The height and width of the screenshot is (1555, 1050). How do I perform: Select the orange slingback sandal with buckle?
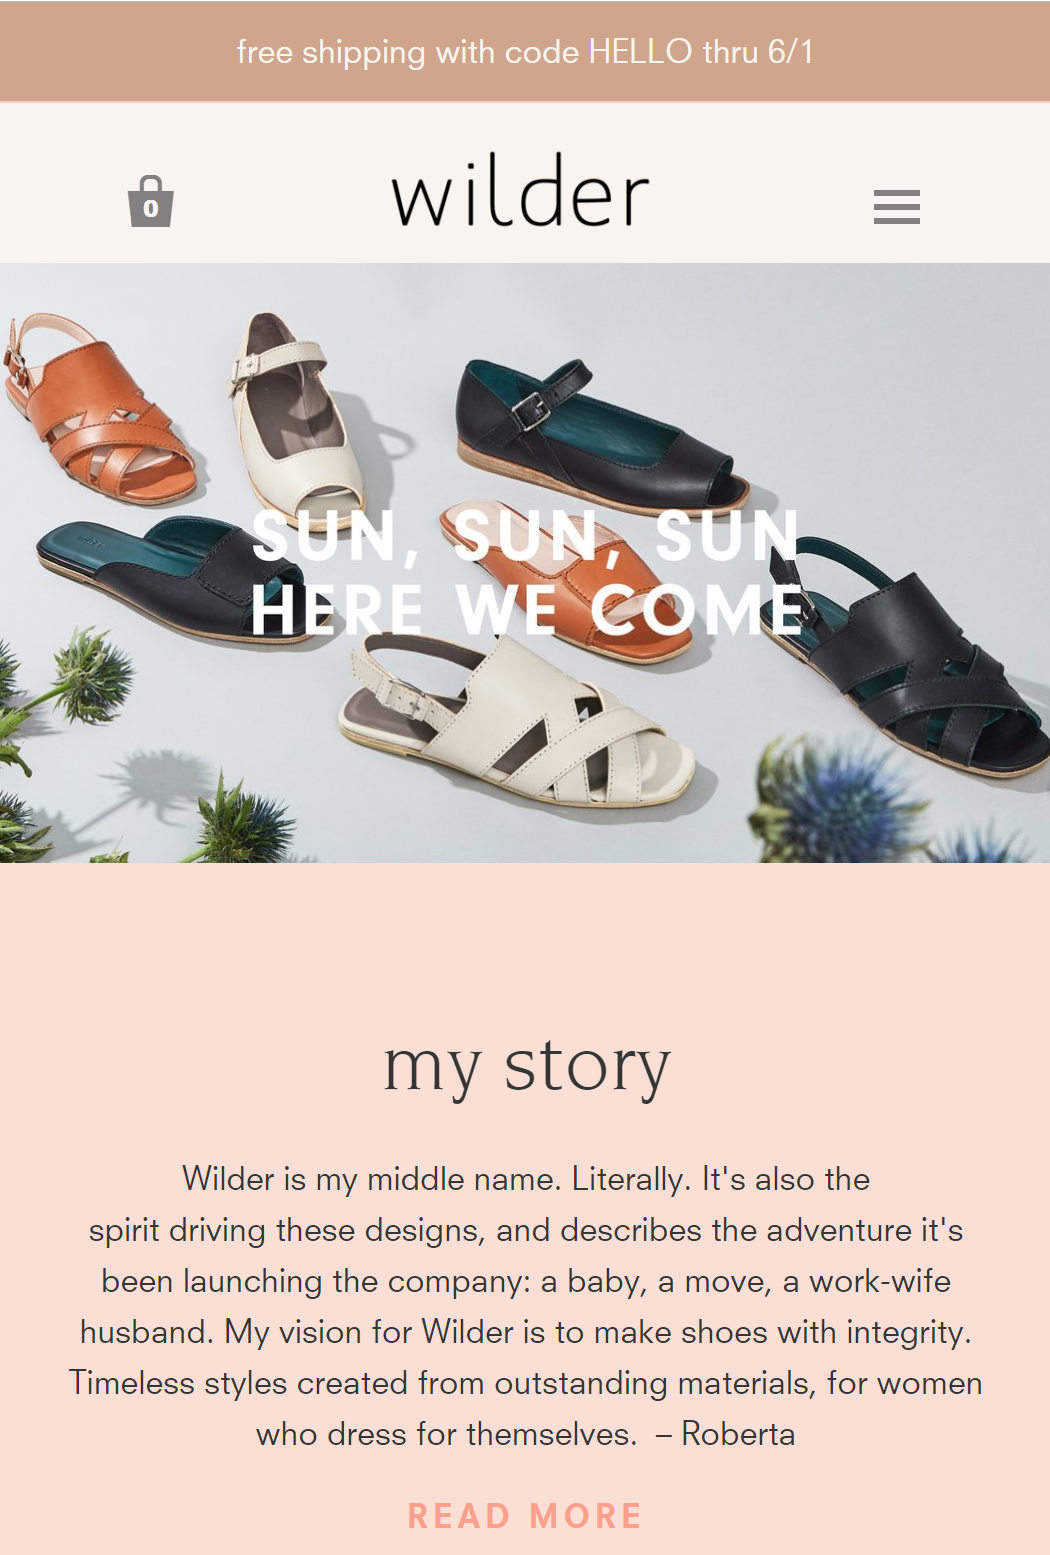tap(98, 408)
